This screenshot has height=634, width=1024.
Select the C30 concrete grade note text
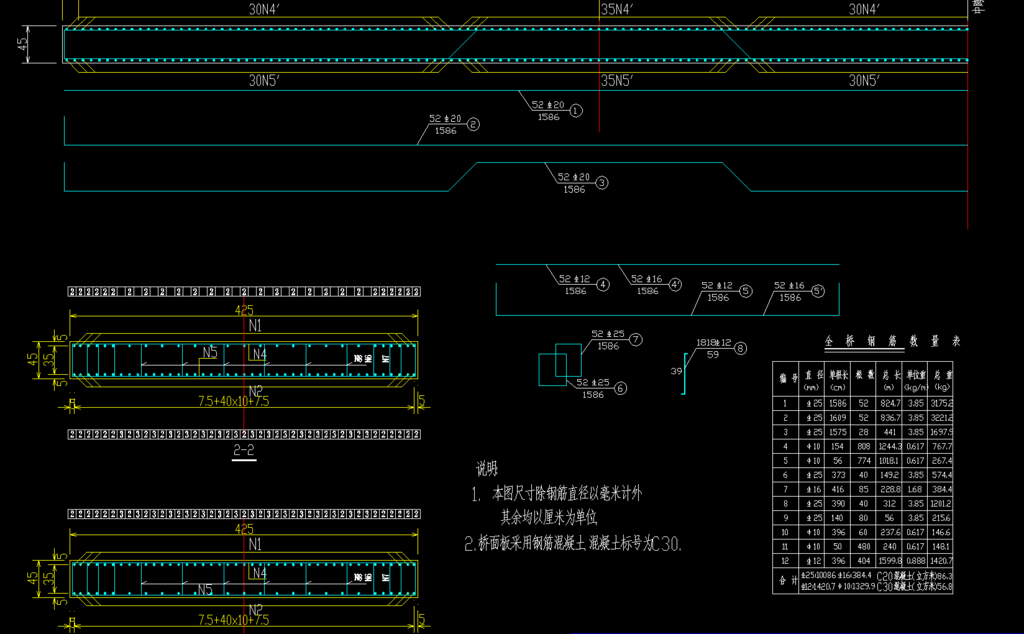(x=666, y=544)
